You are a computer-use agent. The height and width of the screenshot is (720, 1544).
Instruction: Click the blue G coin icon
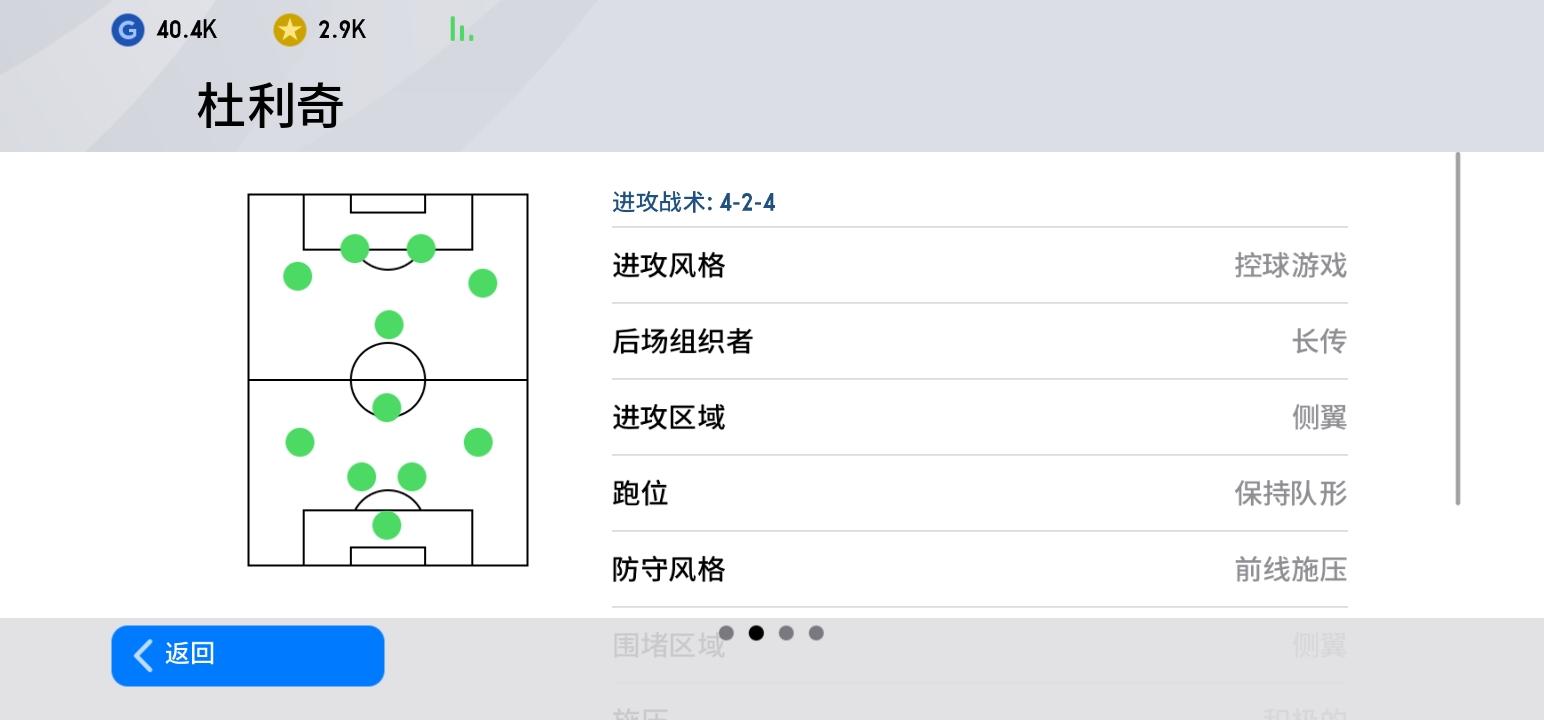(127, 30)
